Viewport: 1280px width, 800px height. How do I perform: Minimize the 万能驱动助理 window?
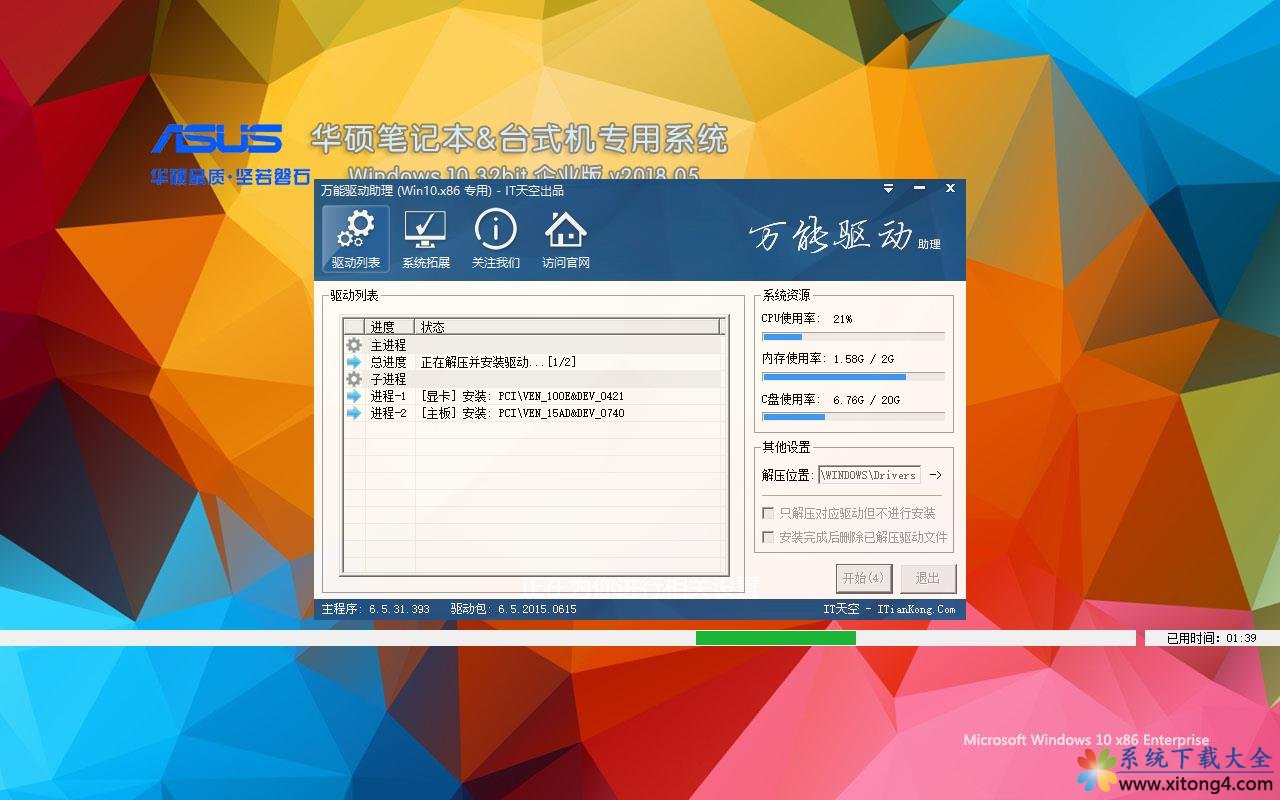coord(919,188)
